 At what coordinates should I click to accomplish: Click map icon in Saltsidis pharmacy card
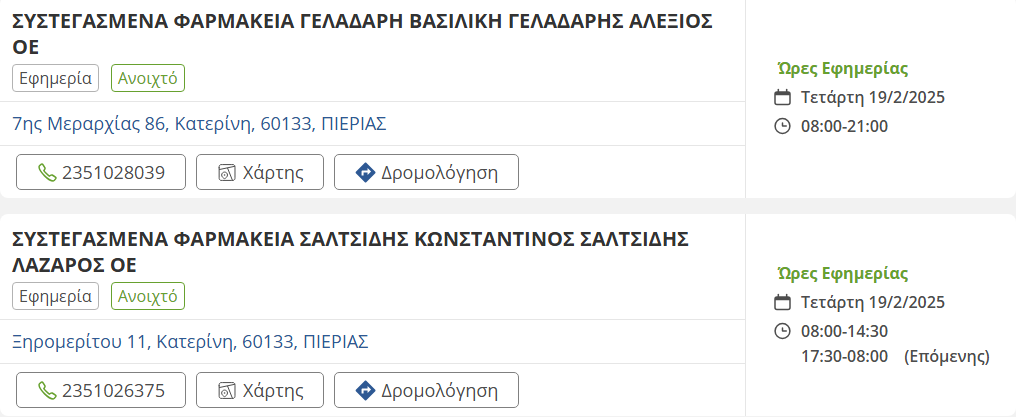point(227,390)
